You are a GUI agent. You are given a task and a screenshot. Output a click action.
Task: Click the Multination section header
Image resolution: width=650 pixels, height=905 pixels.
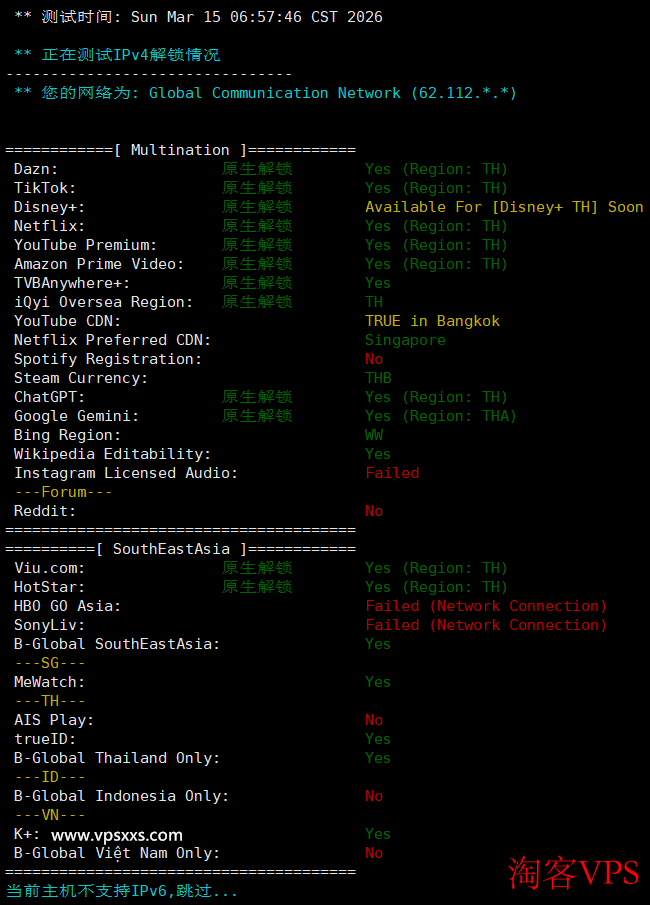pyautogui.click(x=180, y=150)
